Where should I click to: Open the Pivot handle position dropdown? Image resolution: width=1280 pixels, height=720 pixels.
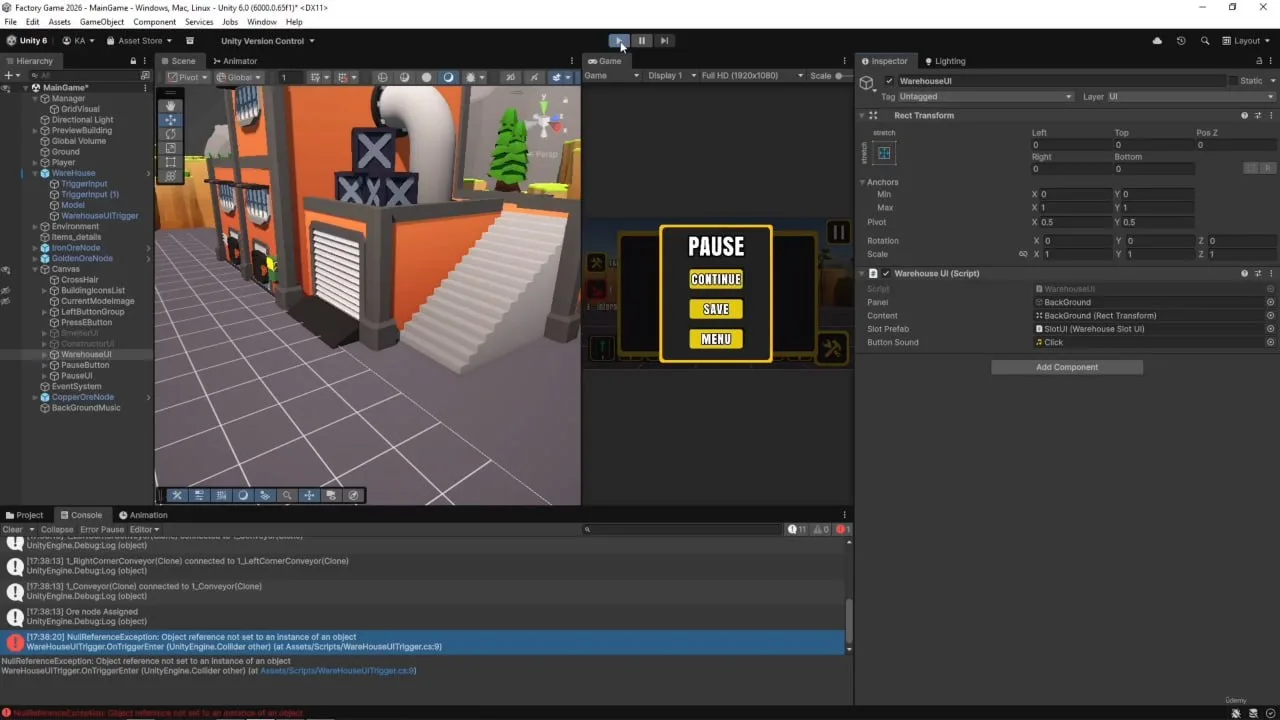[187, 77]
